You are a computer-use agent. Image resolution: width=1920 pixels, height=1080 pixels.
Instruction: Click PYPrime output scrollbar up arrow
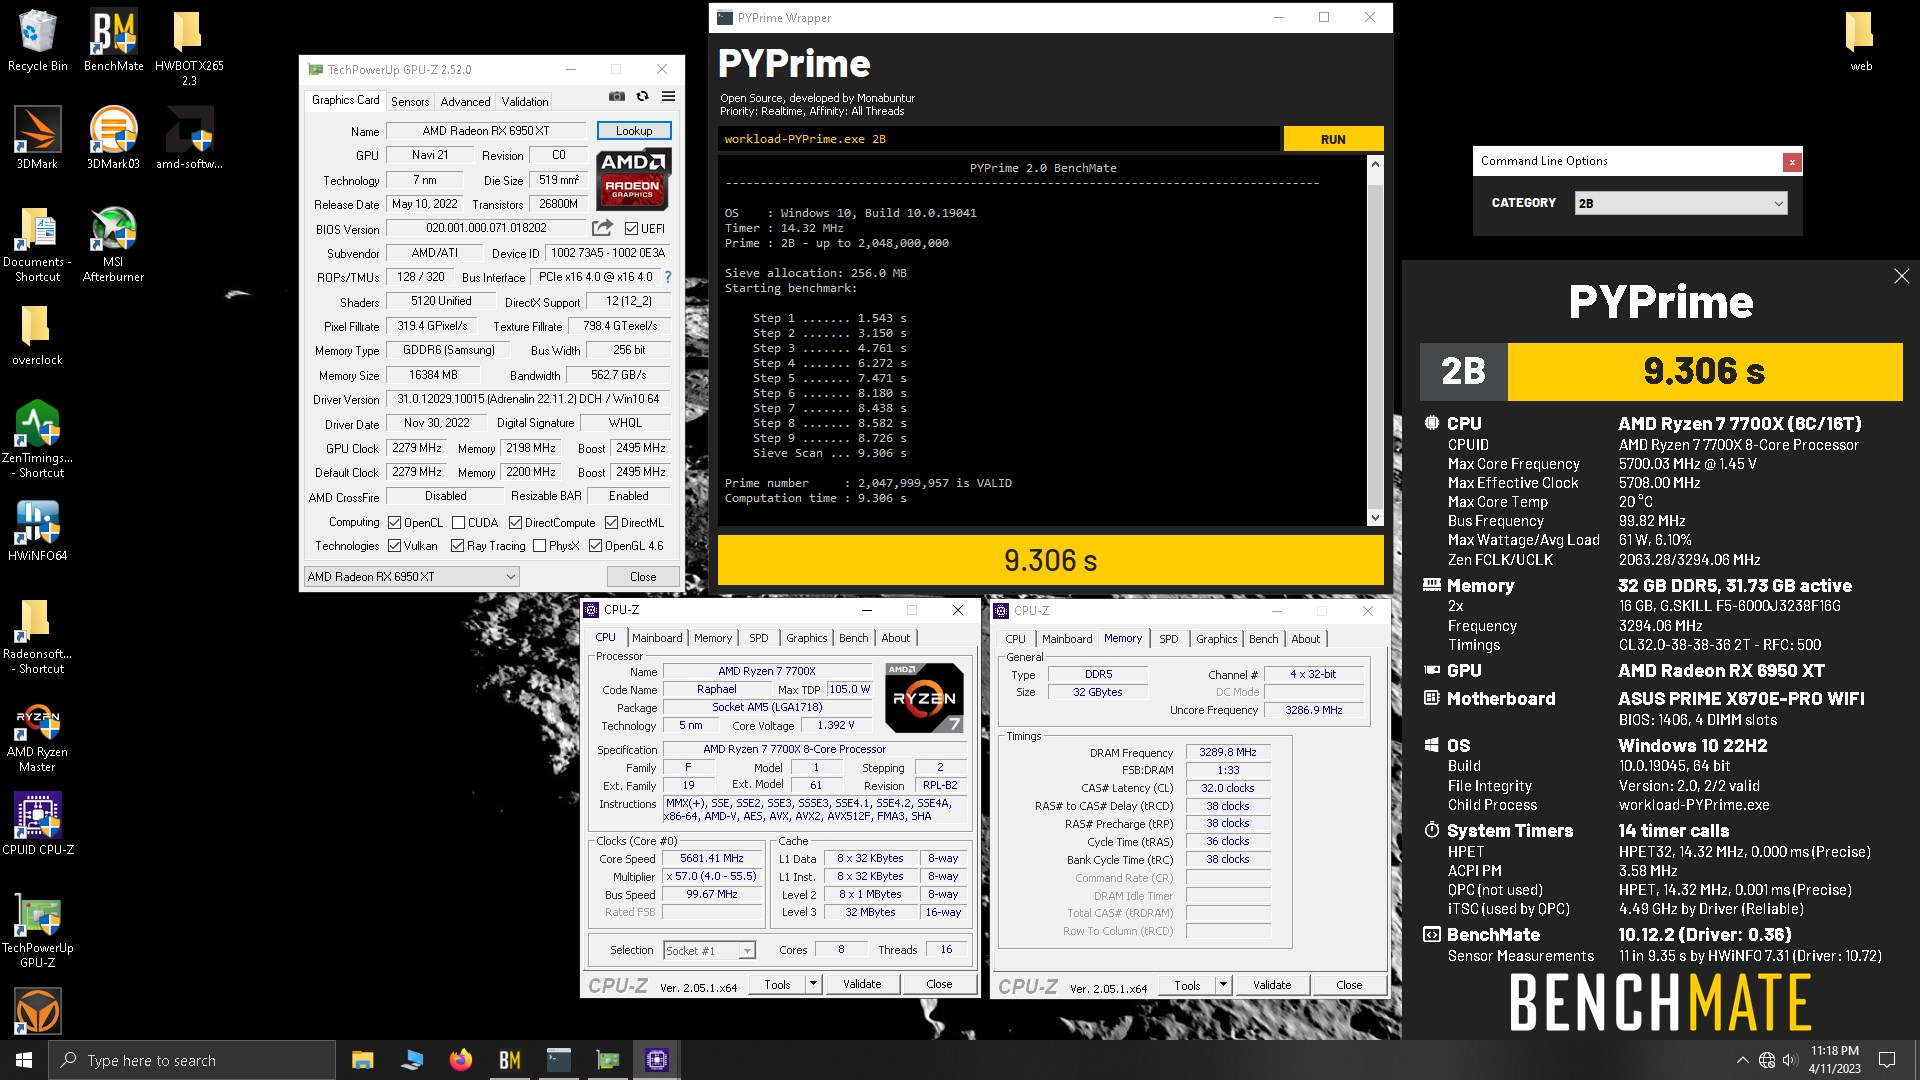[x=1375, y=164]
